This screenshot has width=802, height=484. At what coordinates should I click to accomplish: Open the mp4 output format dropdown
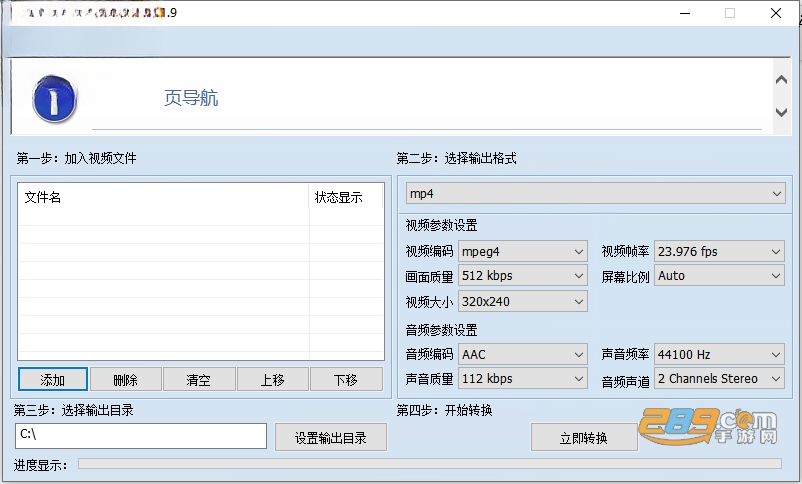[x=596, y=194]
